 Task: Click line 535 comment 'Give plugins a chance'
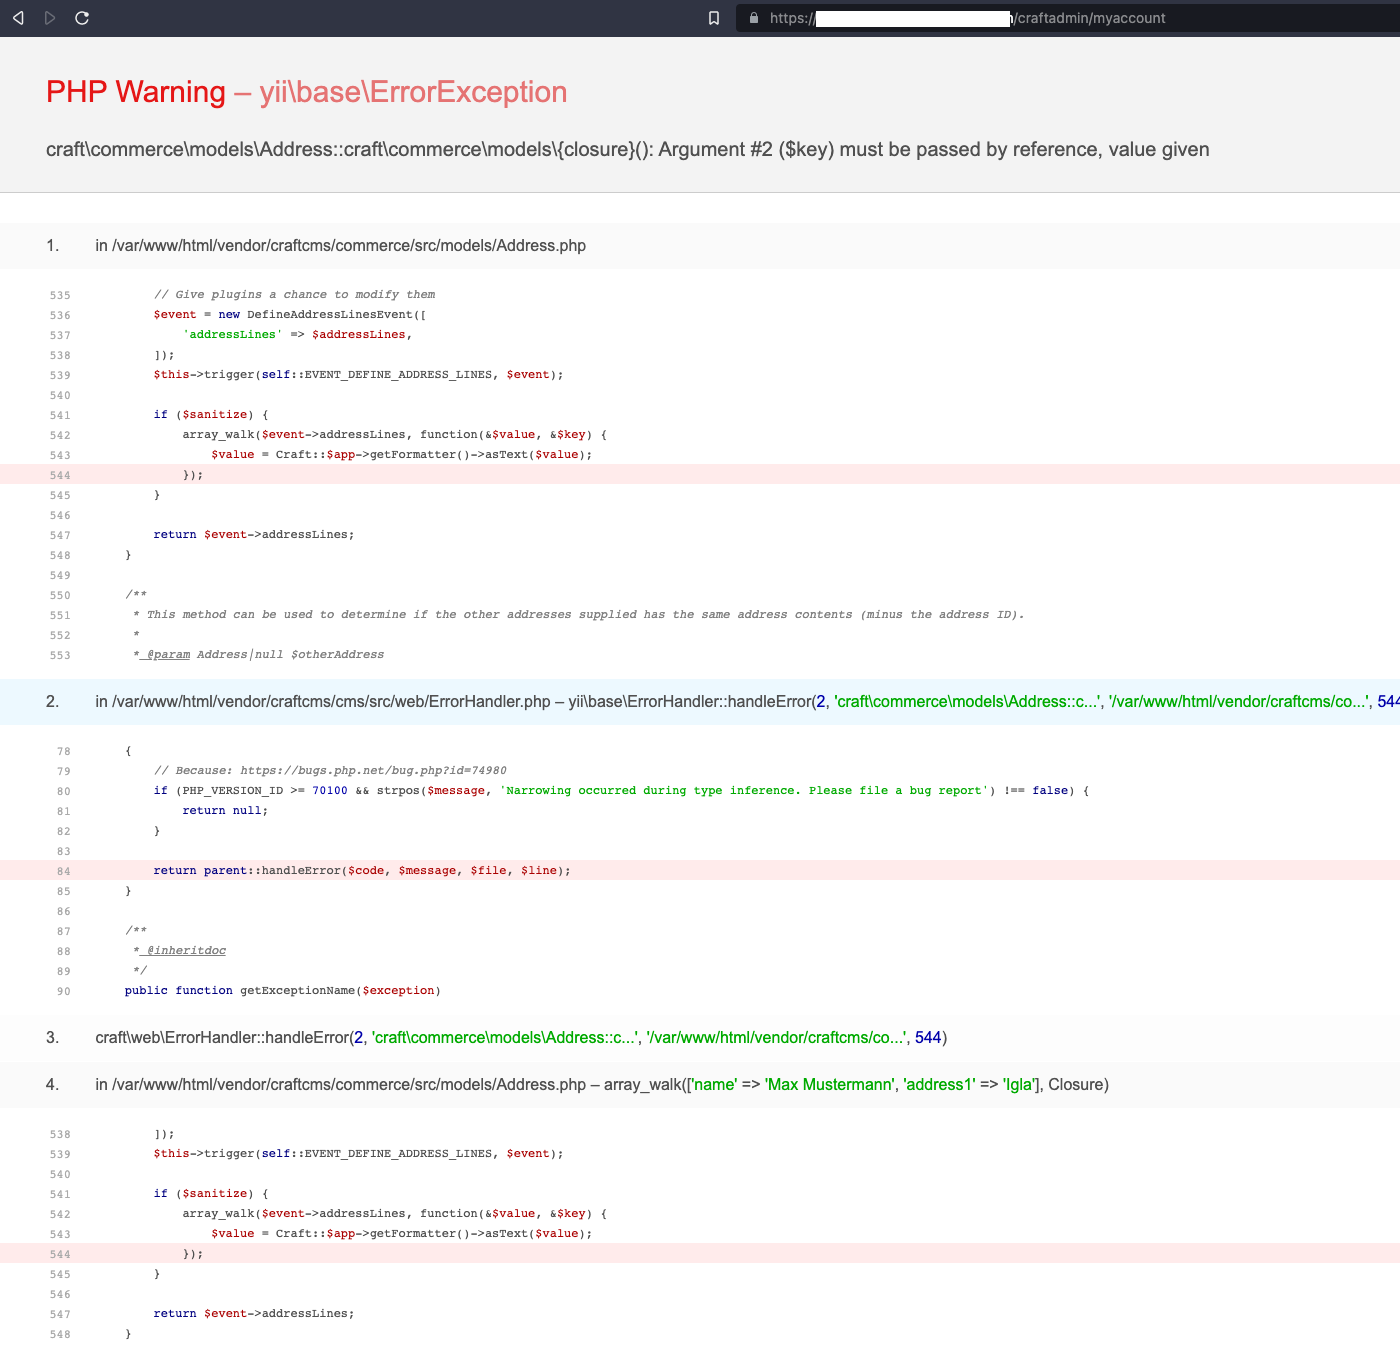(295, 295)
